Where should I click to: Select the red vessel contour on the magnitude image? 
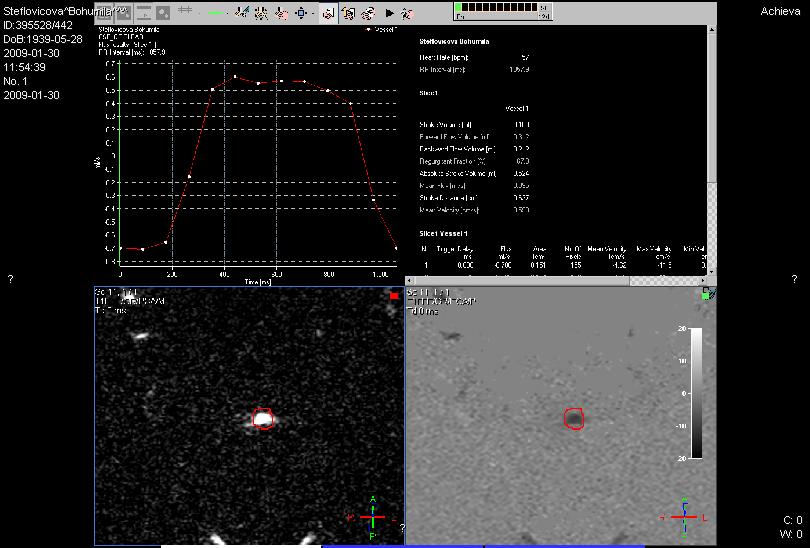(263, 418)
